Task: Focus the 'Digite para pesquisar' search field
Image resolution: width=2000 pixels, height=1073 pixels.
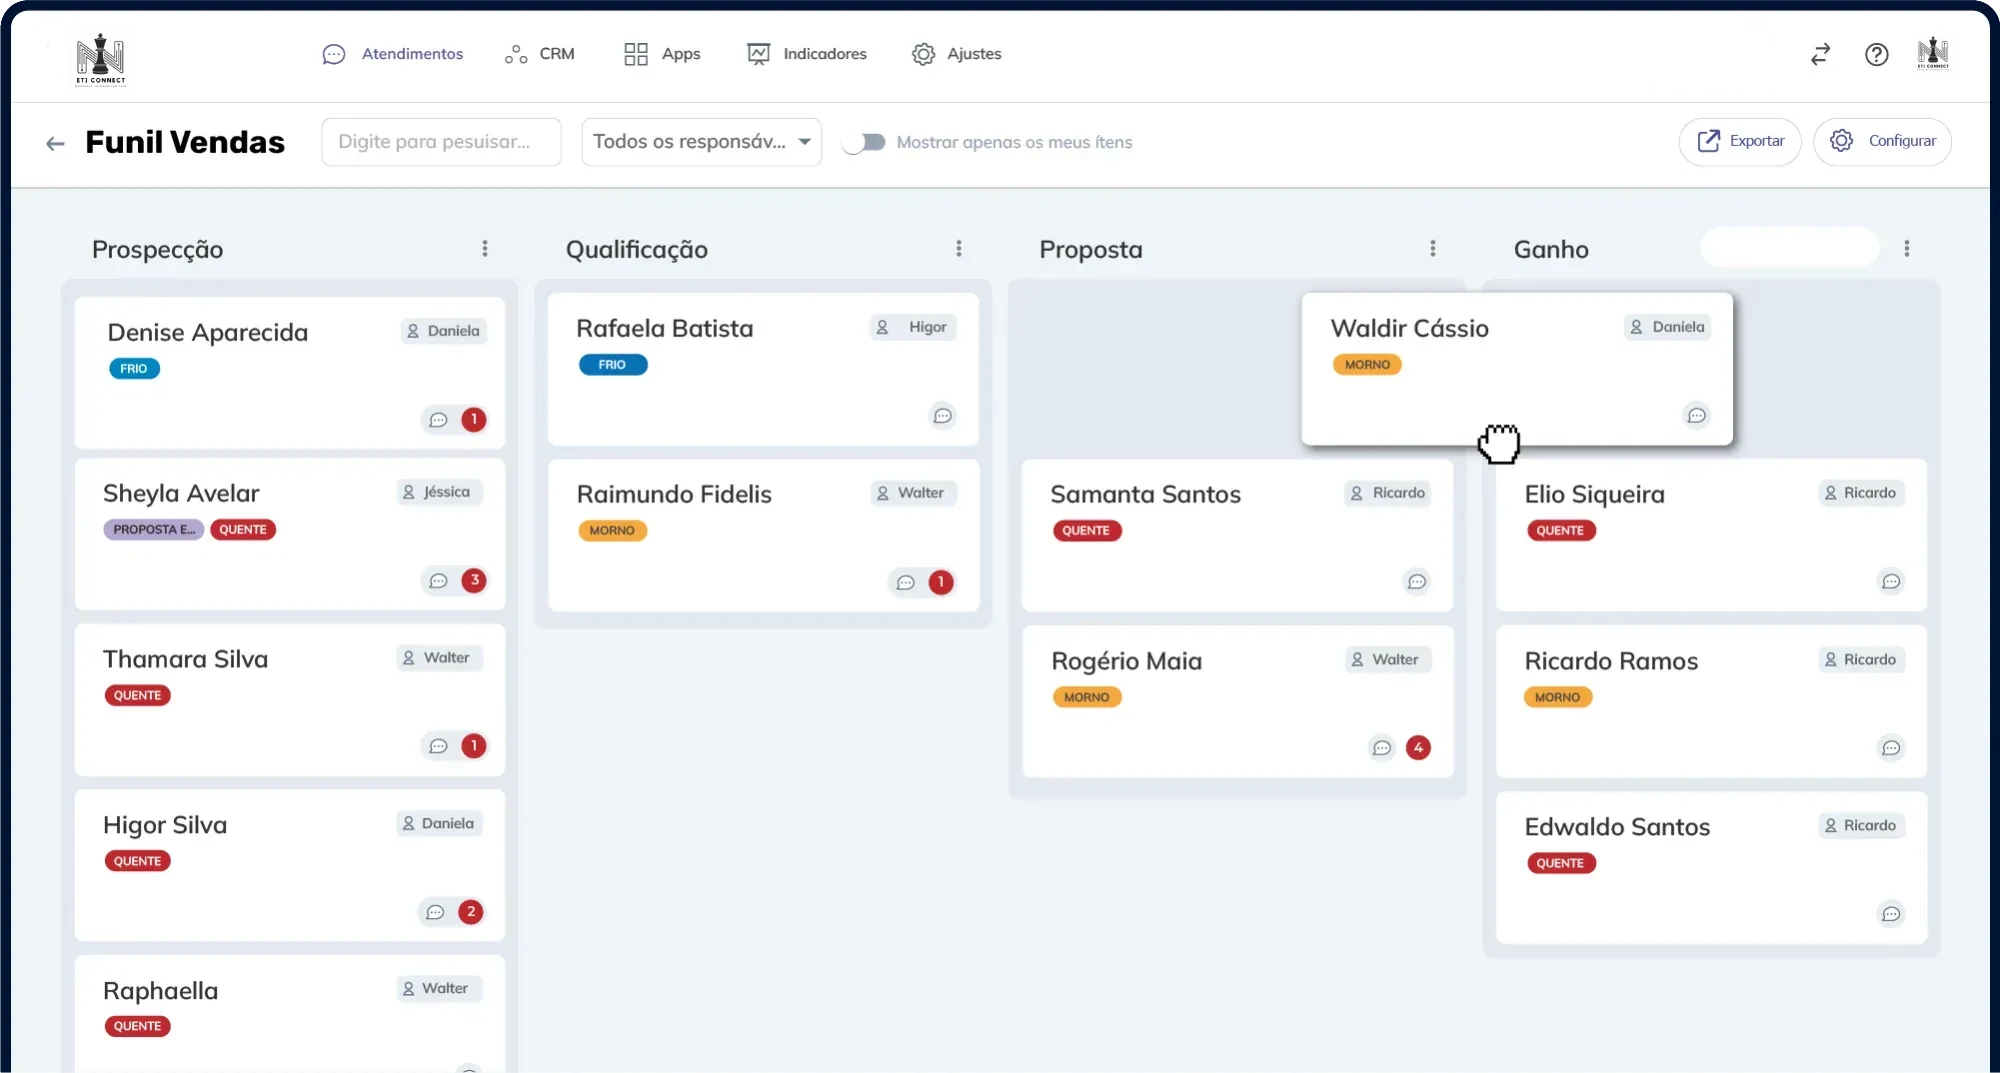Action: coord(441,142)
